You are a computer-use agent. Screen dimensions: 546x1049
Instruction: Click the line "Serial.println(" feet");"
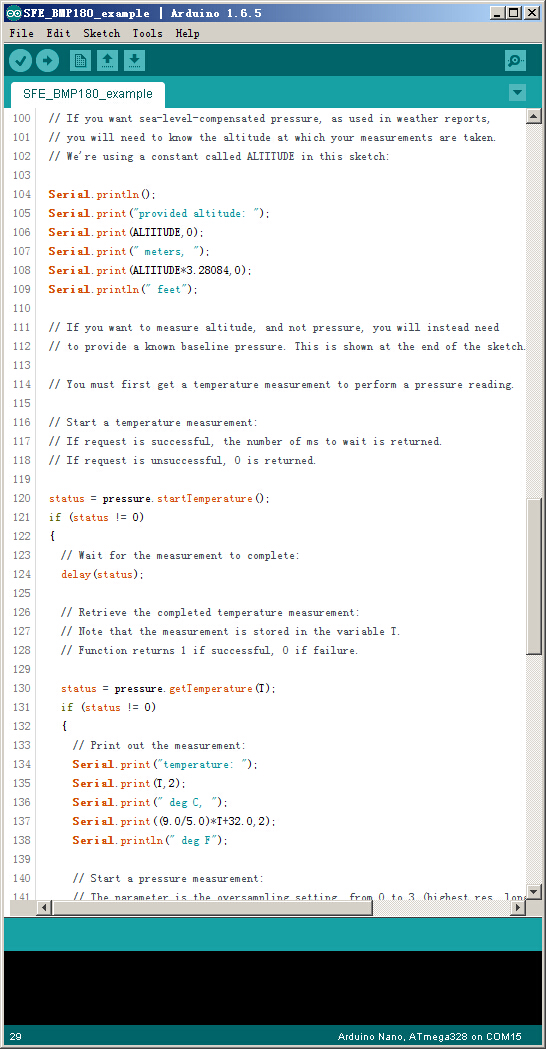(123, 290)
